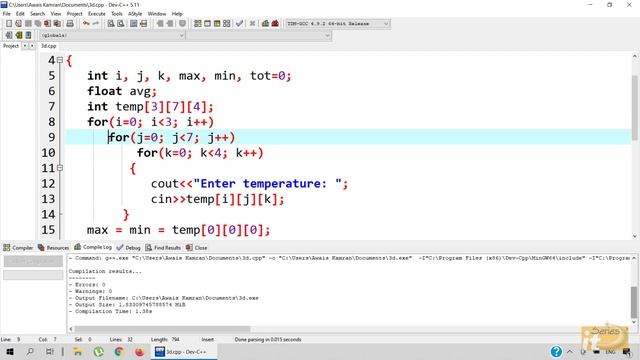Switch to the Compile Log tab
This screenshot has height=360, width=640.
pyautogui.click(x=93, y=247)
